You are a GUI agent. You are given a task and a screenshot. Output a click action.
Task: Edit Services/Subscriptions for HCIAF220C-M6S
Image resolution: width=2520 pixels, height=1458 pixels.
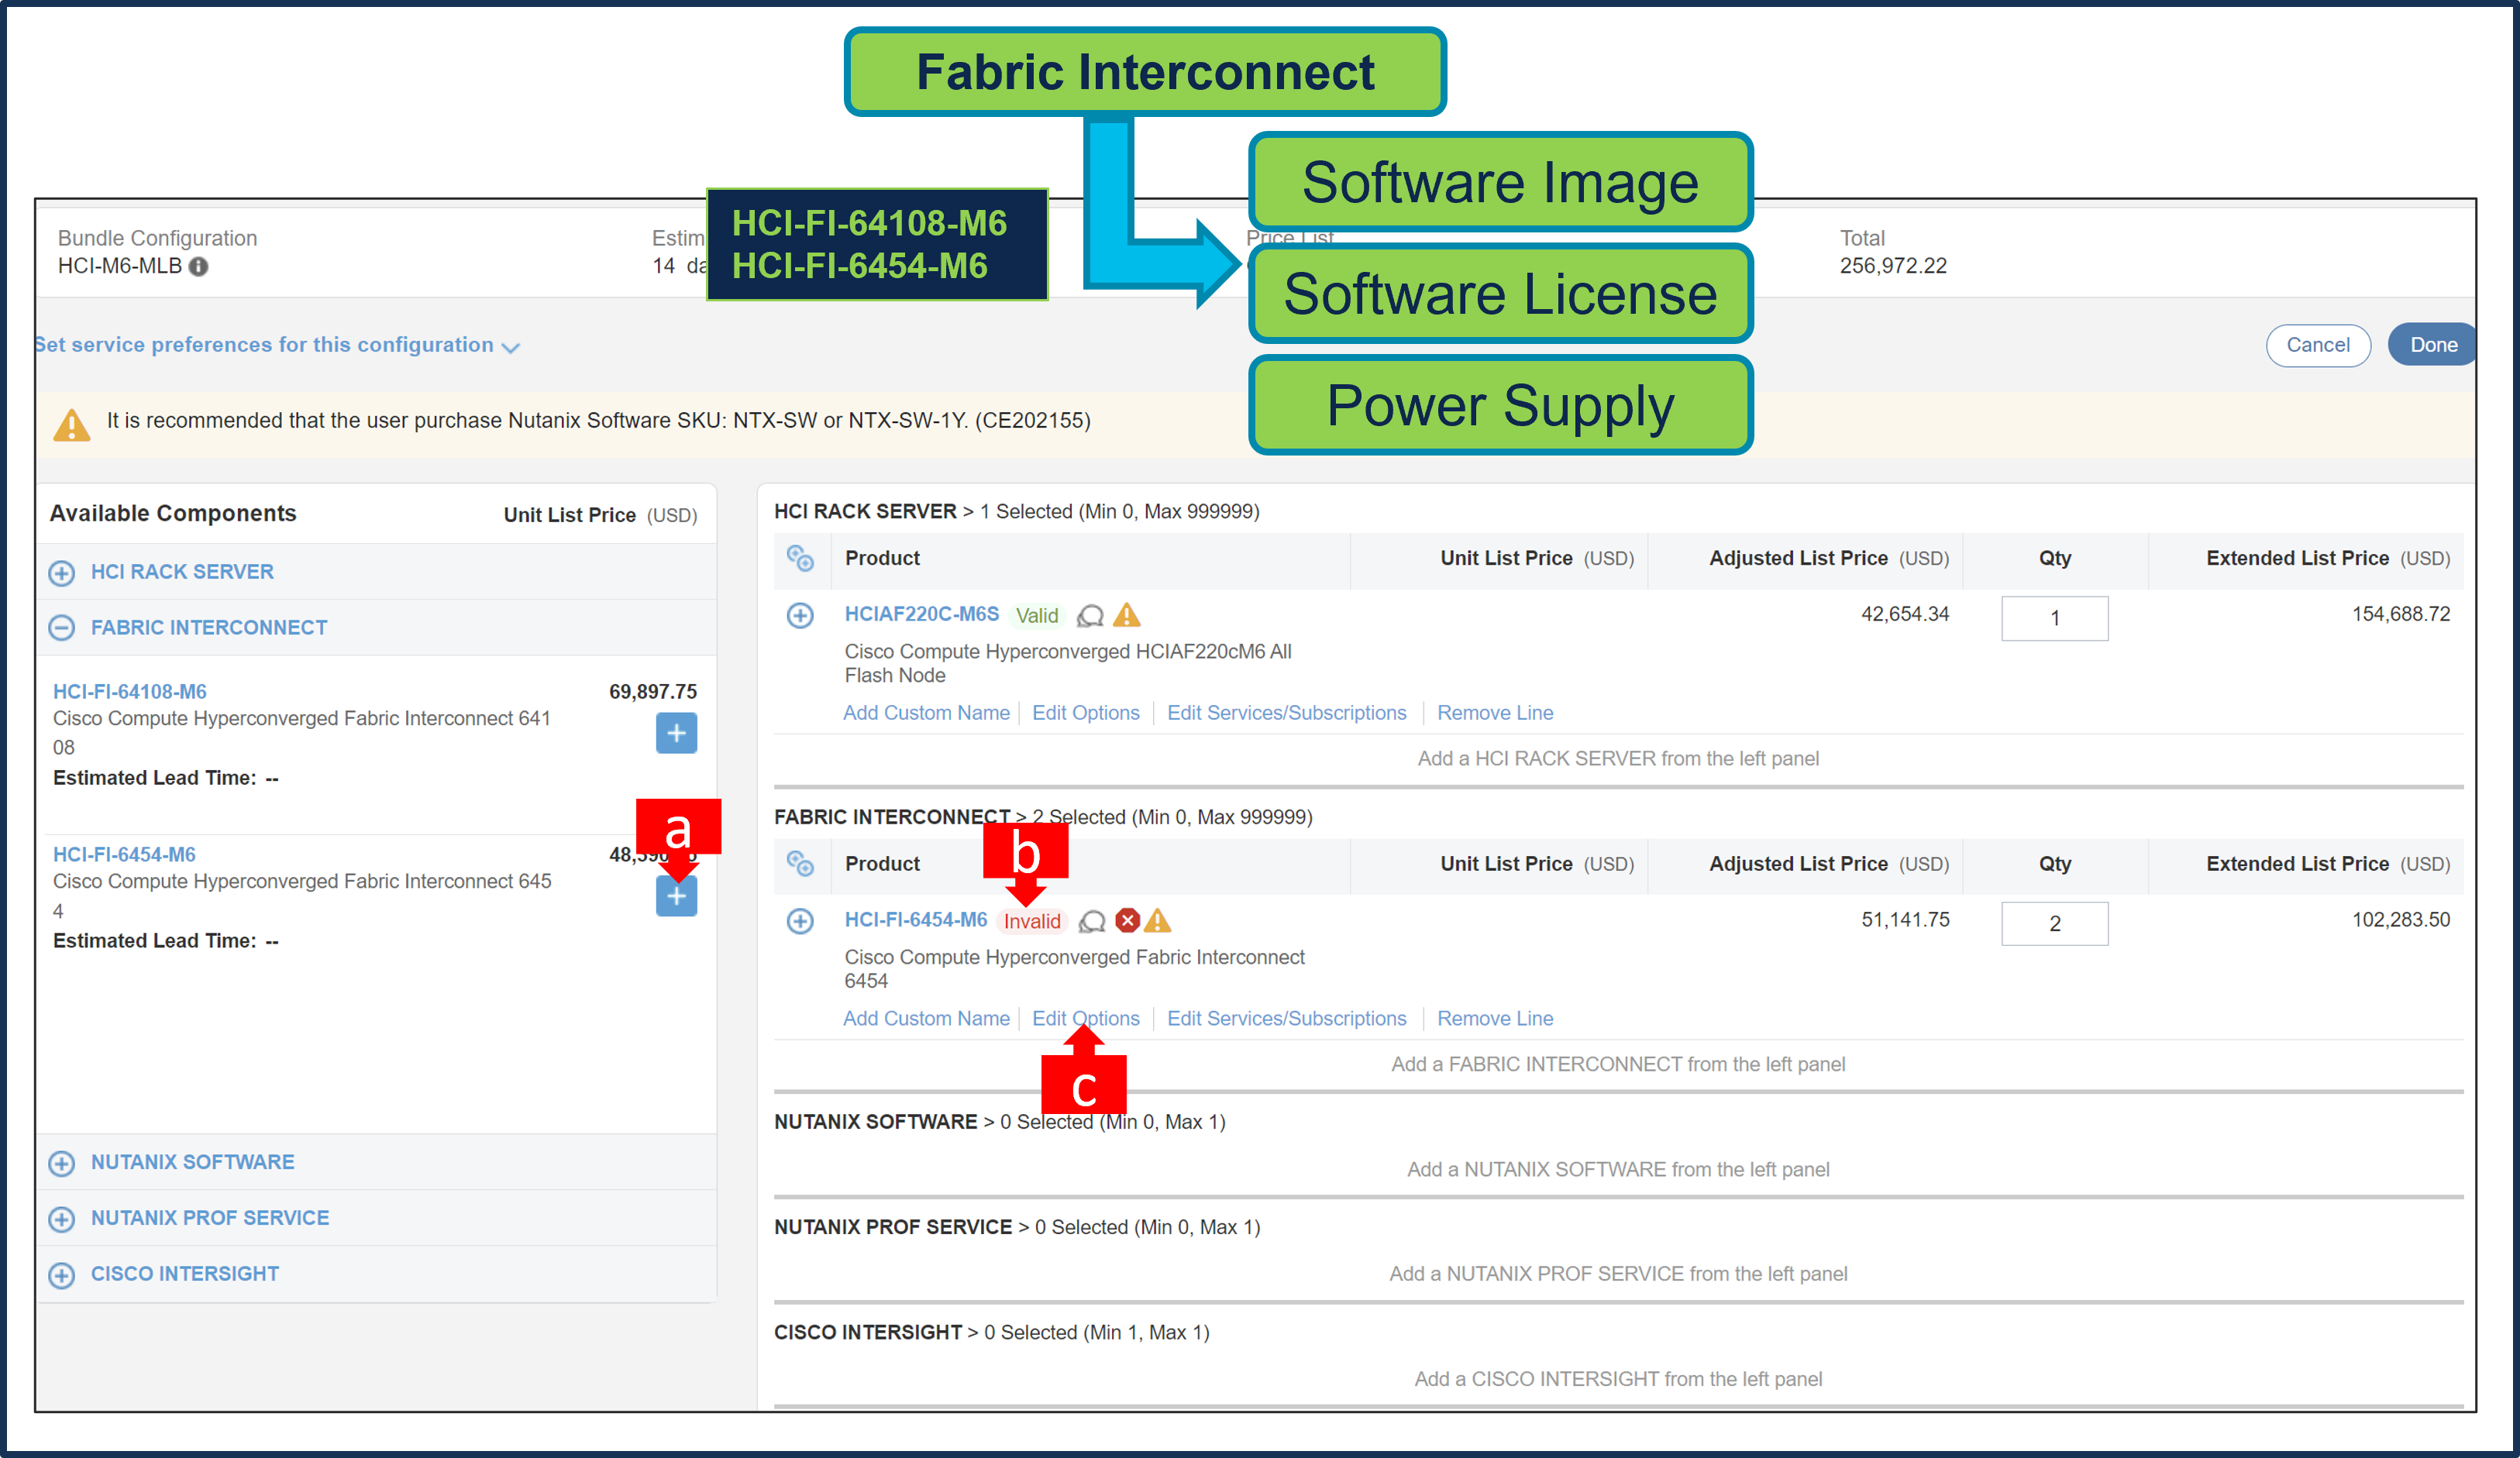pyautogui.click(x=1287, y=713)
